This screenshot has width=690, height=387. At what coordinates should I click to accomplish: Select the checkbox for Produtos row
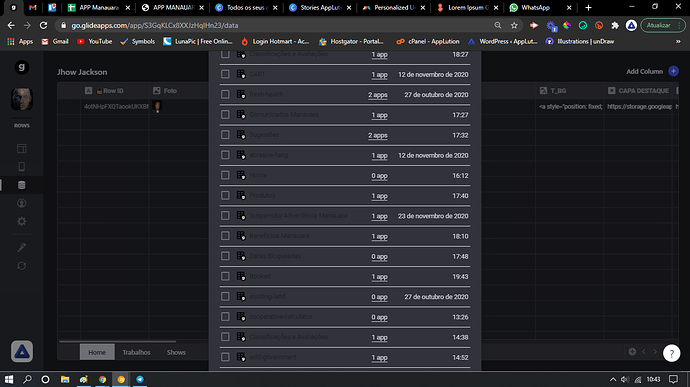pos(225,195)
